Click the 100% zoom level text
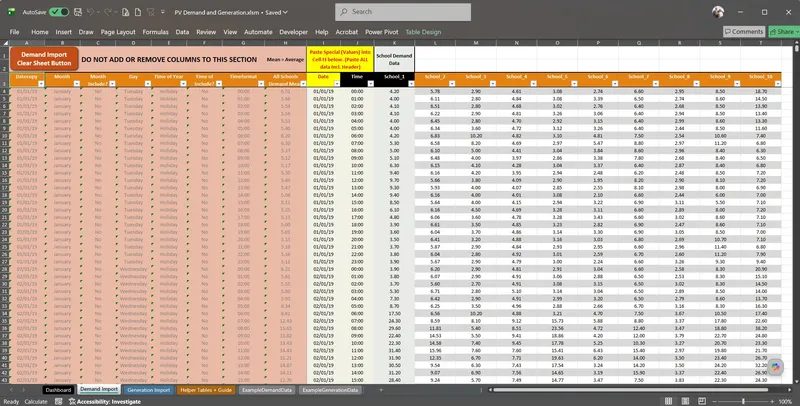The width and height of the screenshot is (800, 406). click(x=786, y=402)
